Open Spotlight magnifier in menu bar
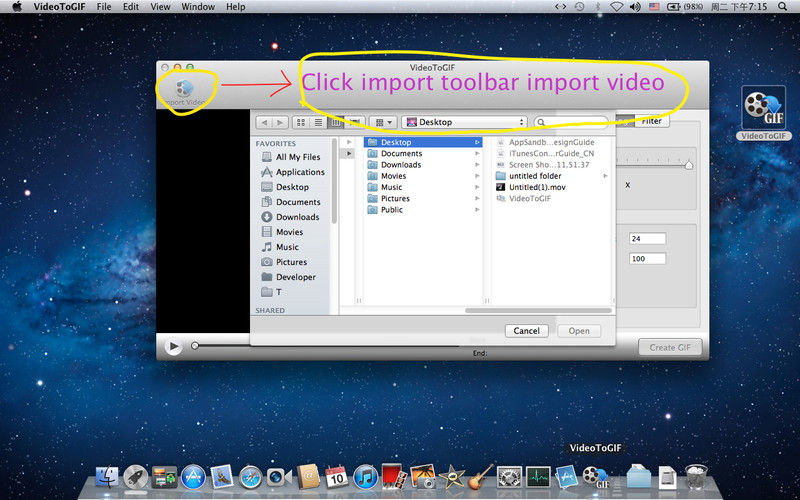The image size is (800, 500). (x=782, y=7)
